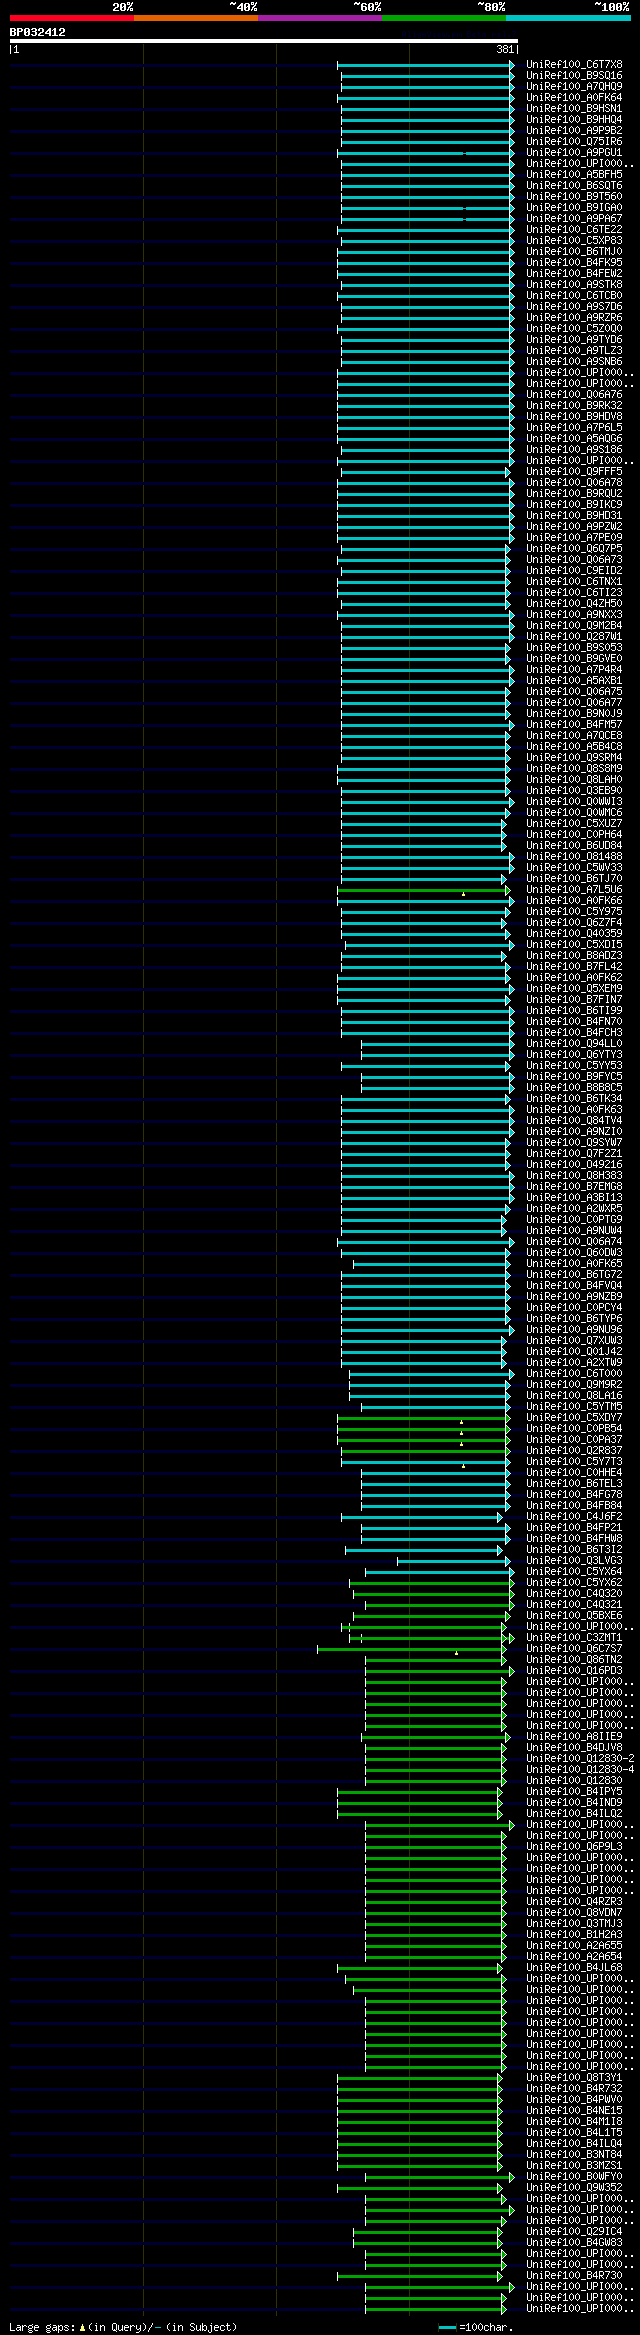The width and height of the screenshot is (640, 2335).
Task: Select label UniRef100_Q12830-4
Action: (580, 1769)
